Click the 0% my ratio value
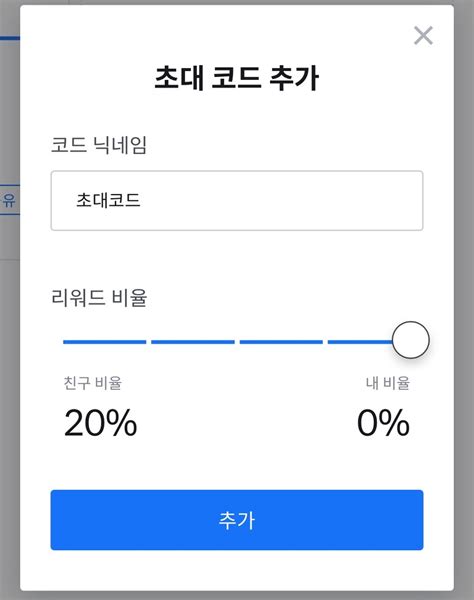 [383, 423]
